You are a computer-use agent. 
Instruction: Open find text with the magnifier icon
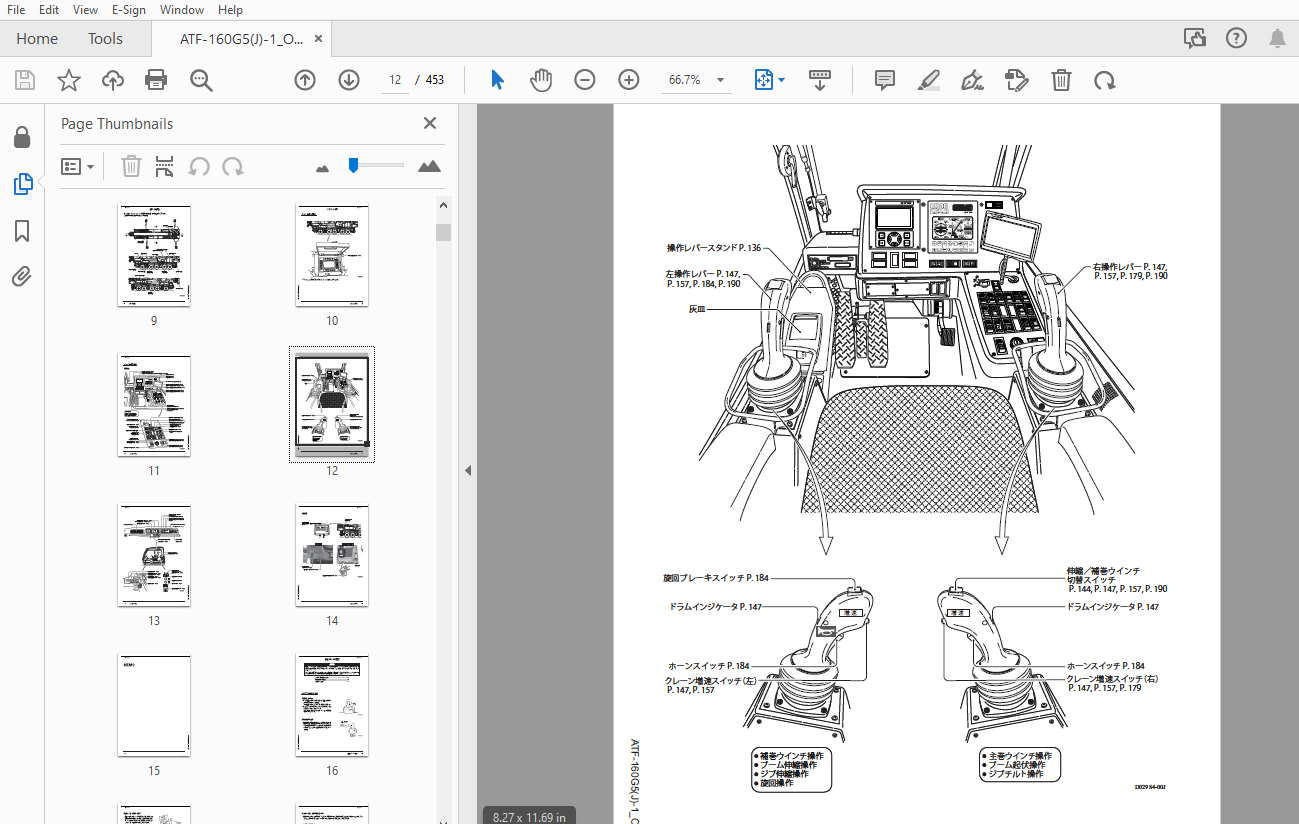[201, 80]
